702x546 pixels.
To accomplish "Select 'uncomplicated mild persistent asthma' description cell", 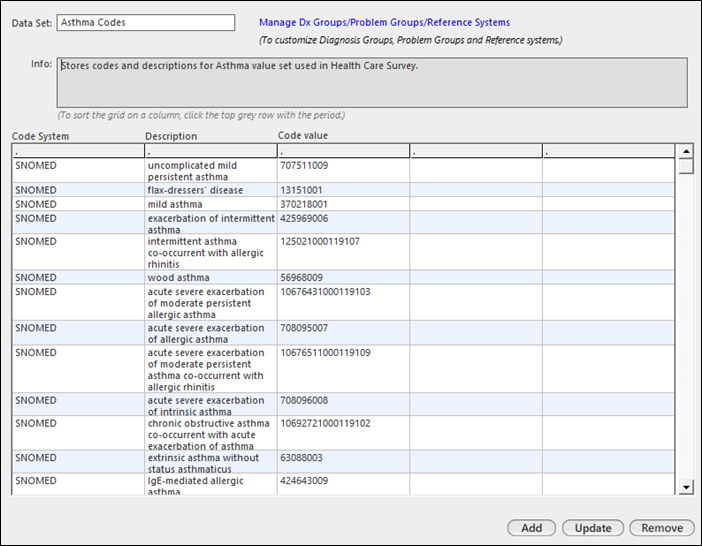I will pyautogui.click(x=211, y=171).
